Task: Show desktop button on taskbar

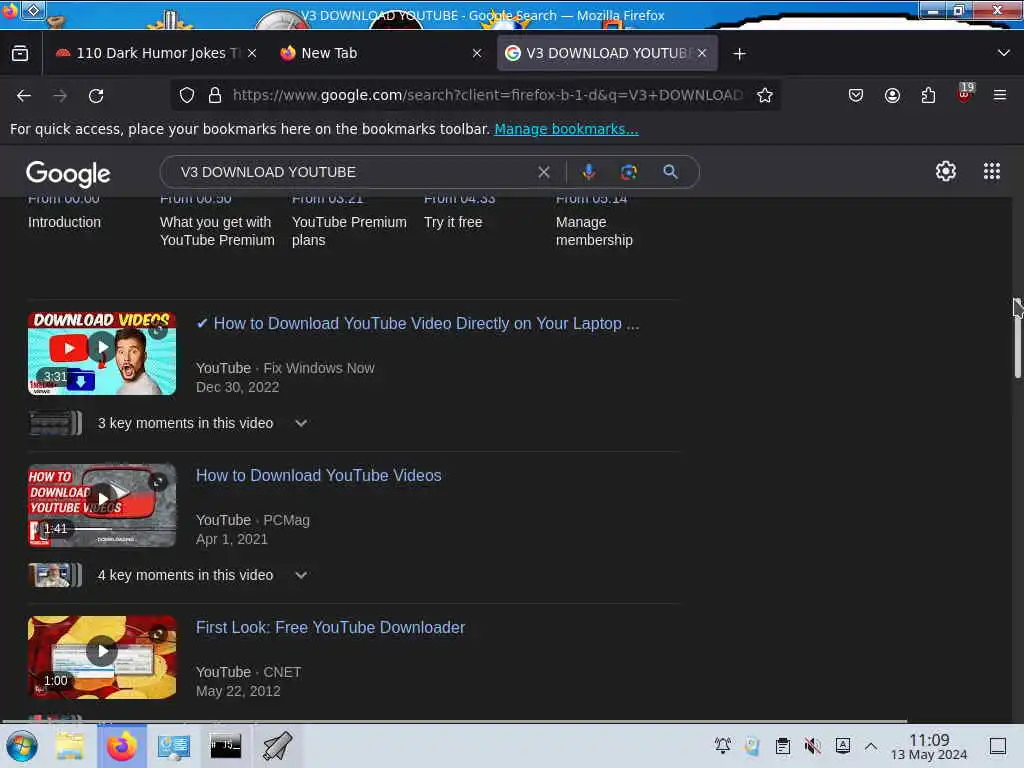Action: tap(998, 746)
